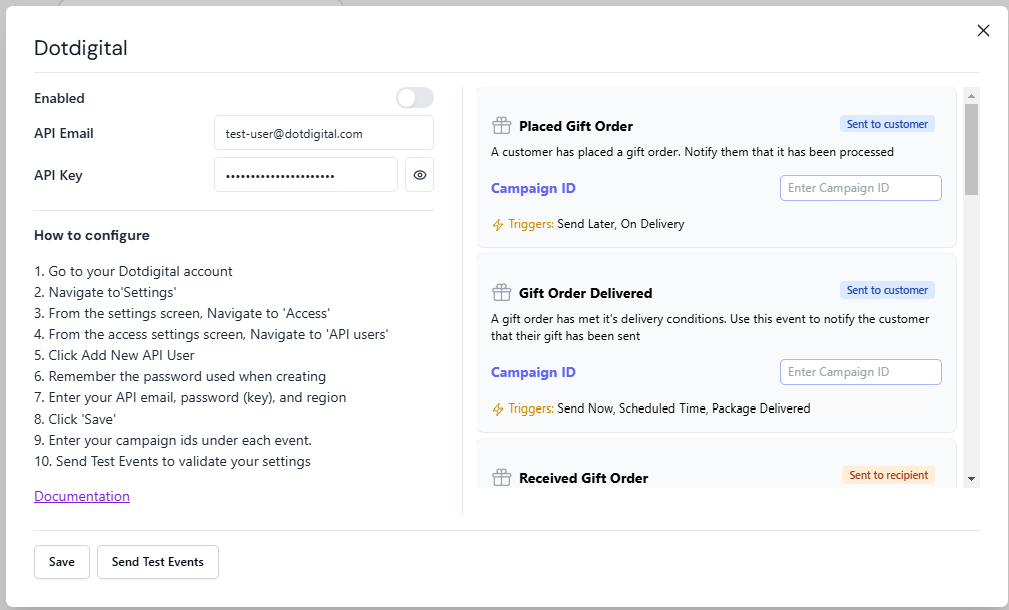Click step "Click 'Save'" in instructions
The height and width of the screenshot is (610, 1009).
pyautogui.click(x=75, y=419)
